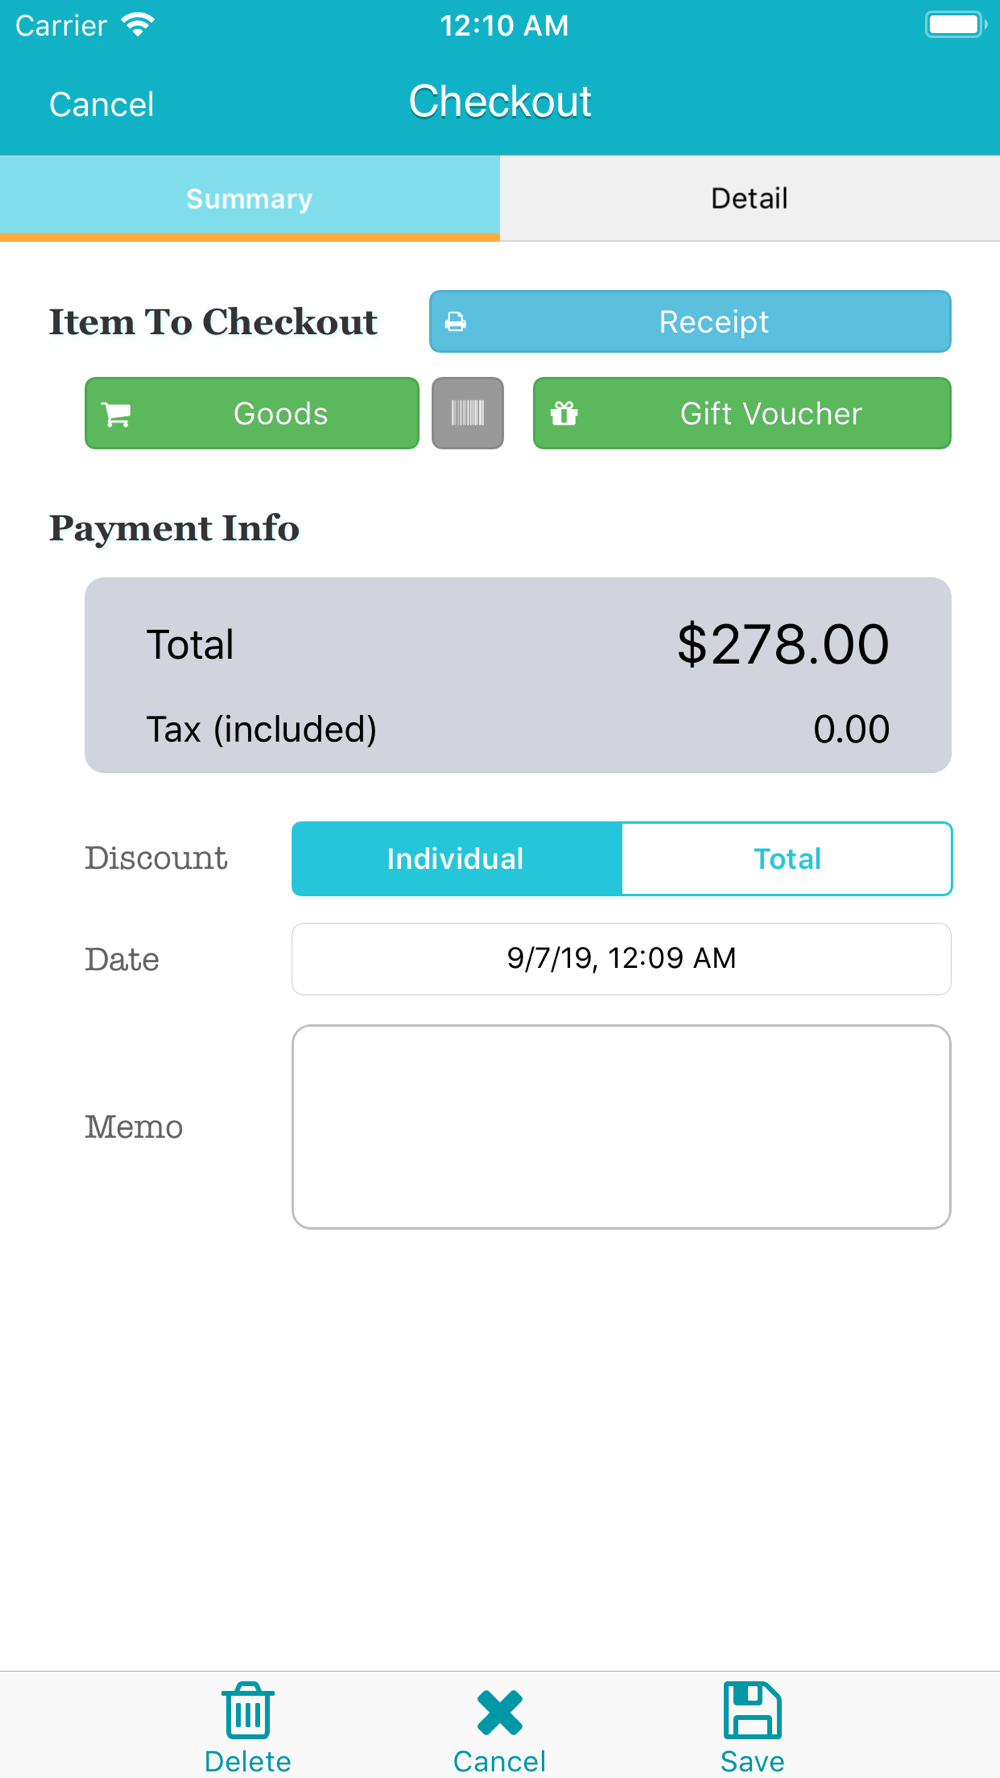Tap the floppy disk Save icon
The image size is (1000, 1778).
click(x=752, y=1710)
